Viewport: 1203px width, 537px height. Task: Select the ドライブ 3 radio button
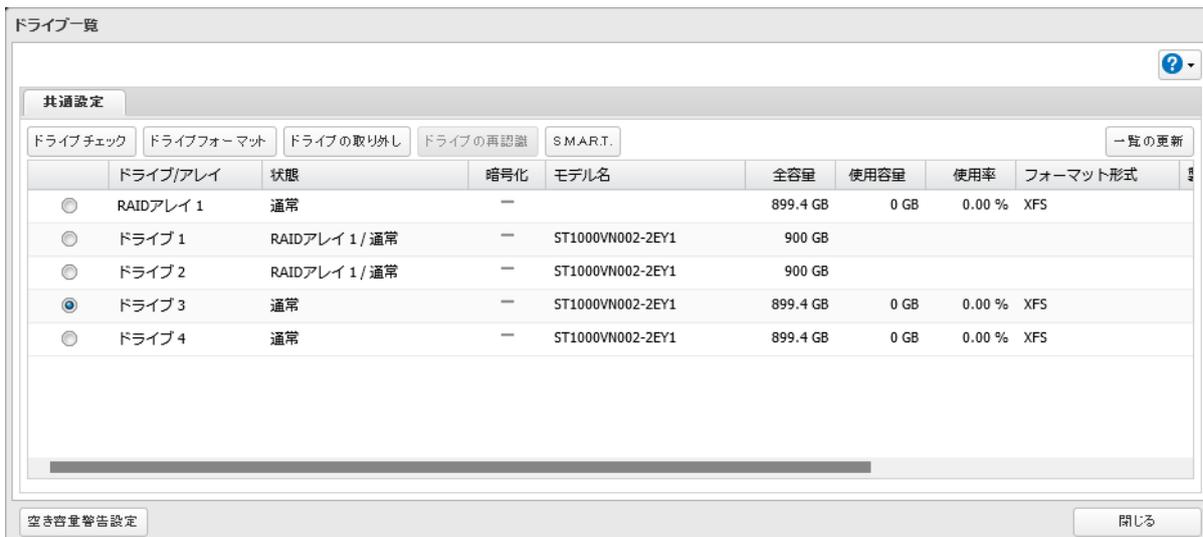point(68,304)
